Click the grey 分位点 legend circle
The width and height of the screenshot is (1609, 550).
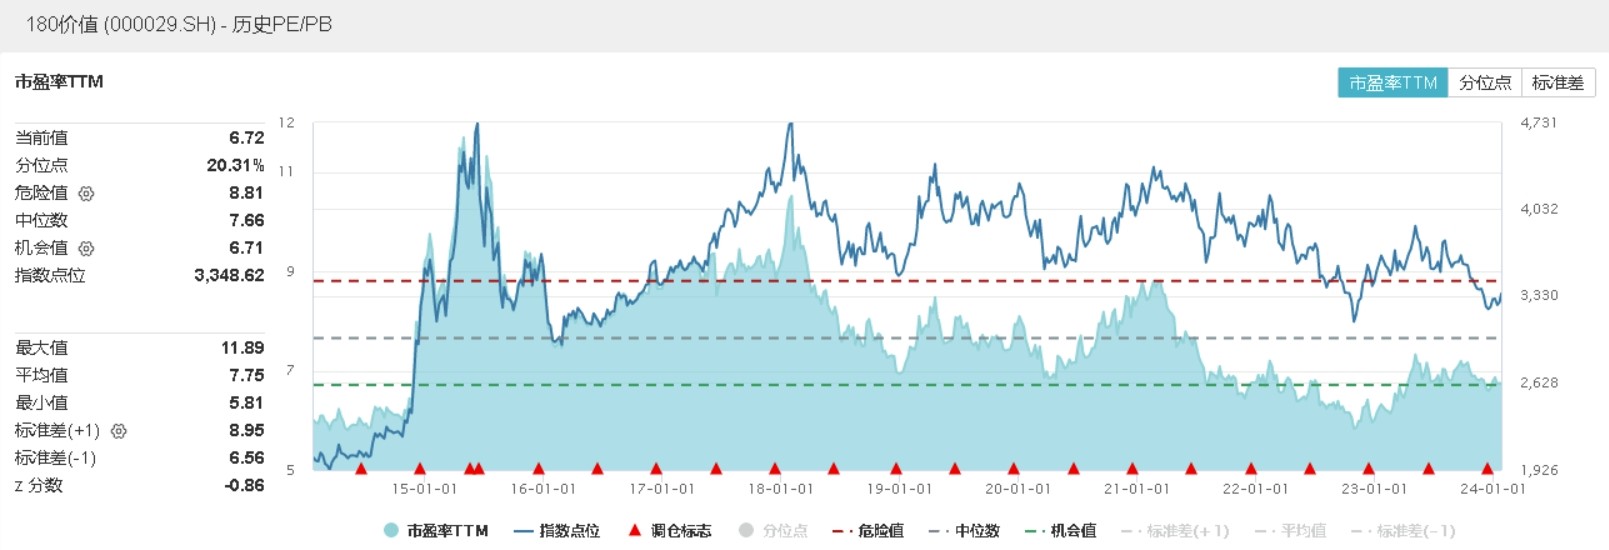click(746, 530)
